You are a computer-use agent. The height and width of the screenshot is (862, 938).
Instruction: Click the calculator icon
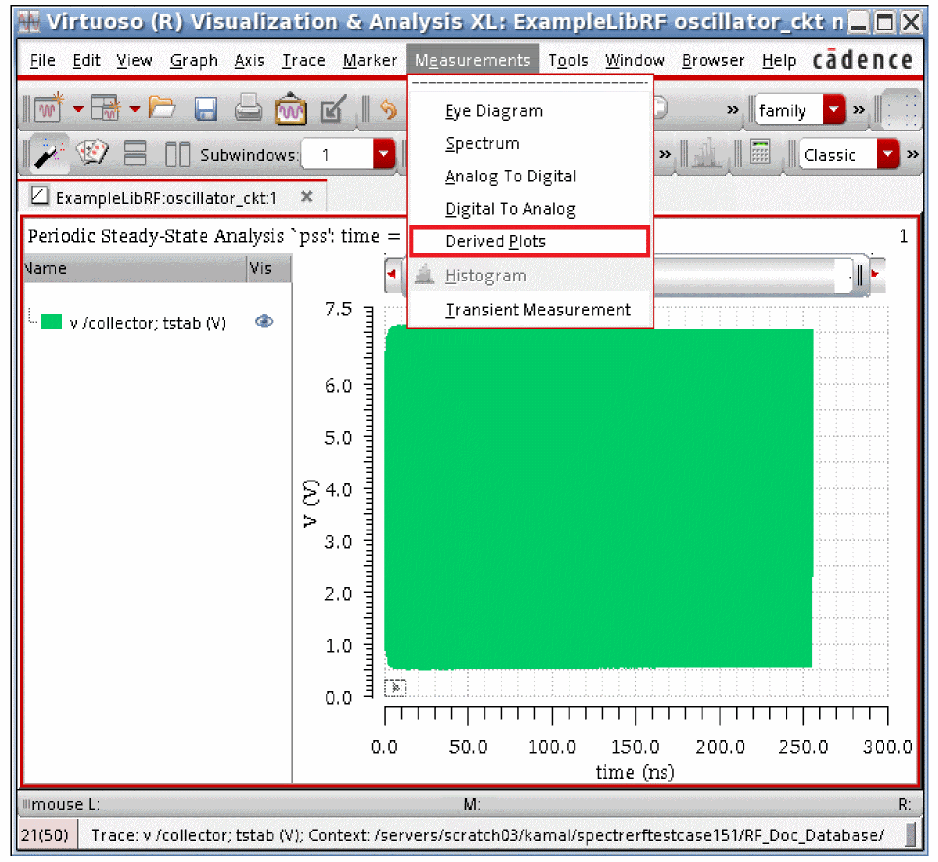760,153
